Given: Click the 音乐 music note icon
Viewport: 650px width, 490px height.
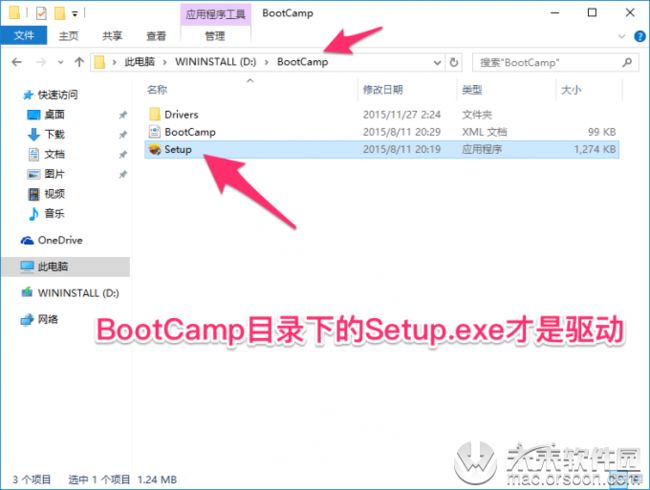Looking at the screenshot, I should point(33,213).
